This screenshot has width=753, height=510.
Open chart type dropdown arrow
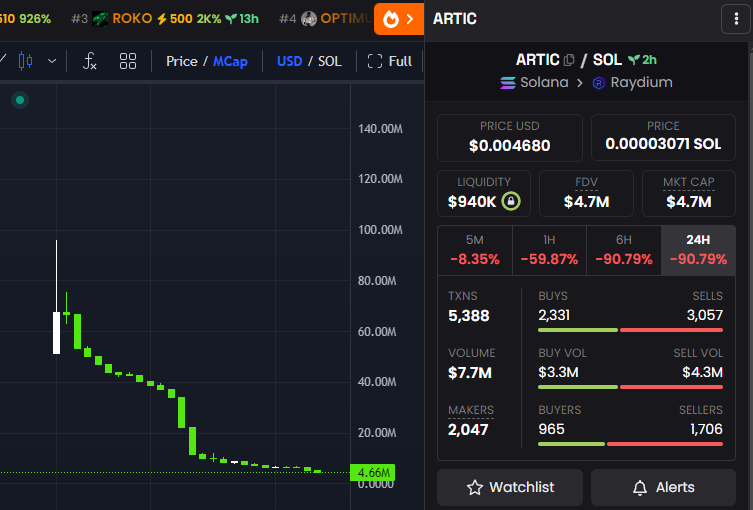(52, 61)
